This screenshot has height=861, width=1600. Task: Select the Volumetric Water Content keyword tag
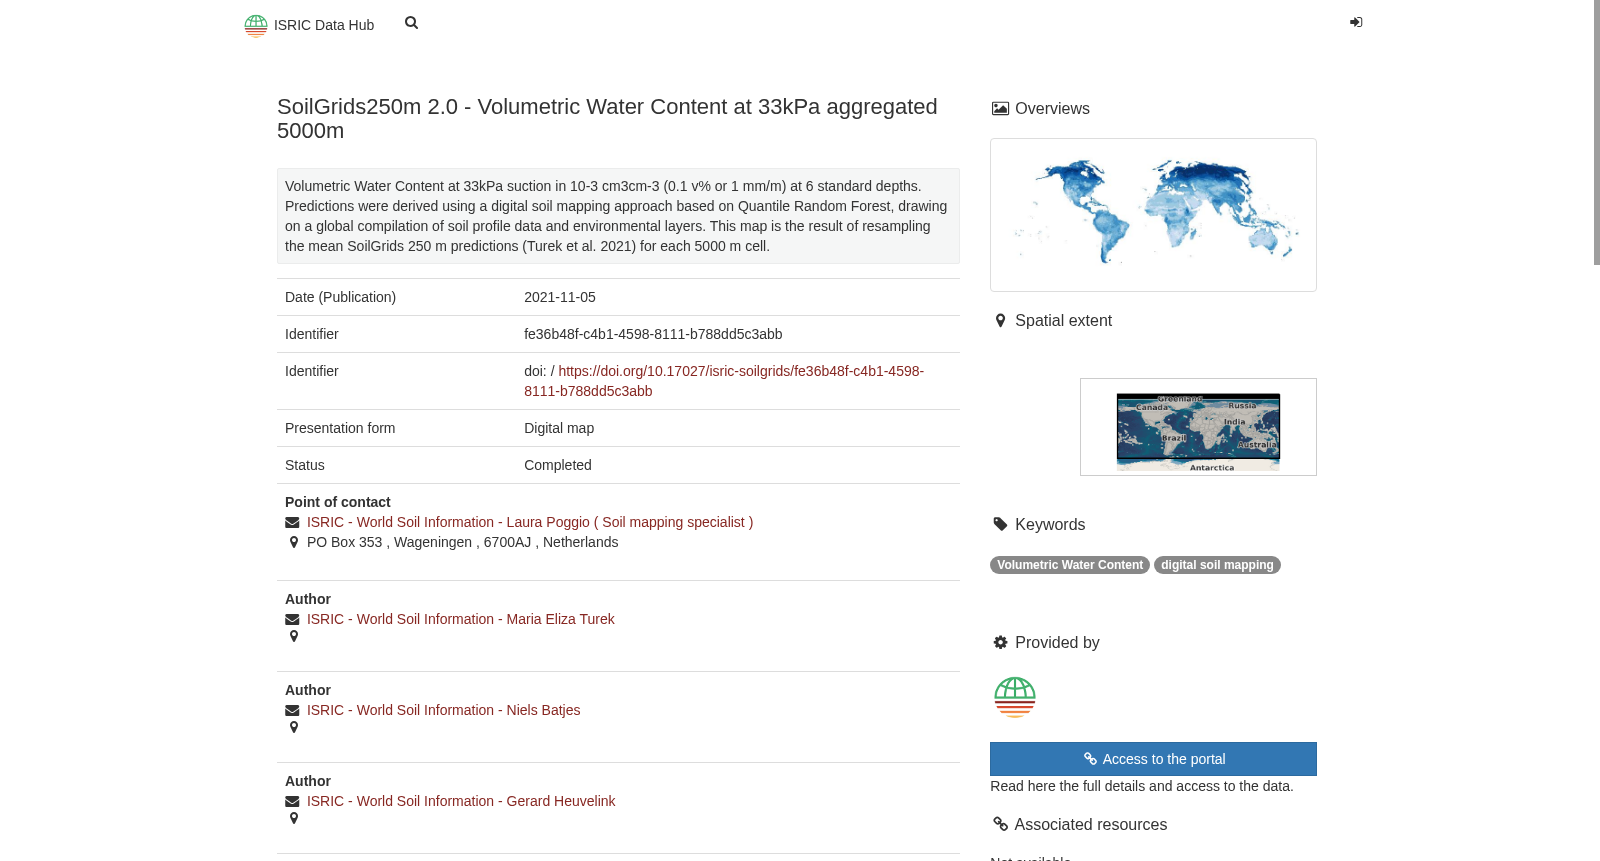click(1070, 565)
